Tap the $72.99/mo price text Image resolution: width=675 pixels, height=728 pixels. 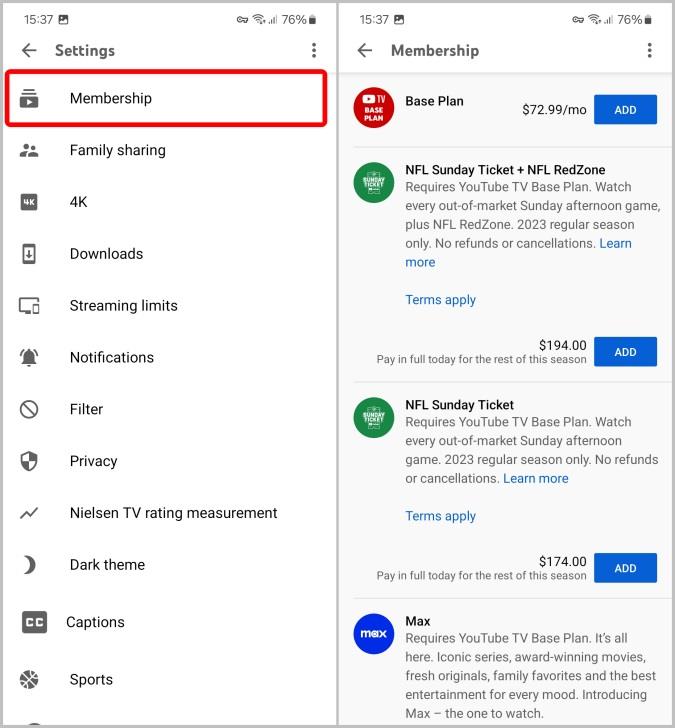554,110
